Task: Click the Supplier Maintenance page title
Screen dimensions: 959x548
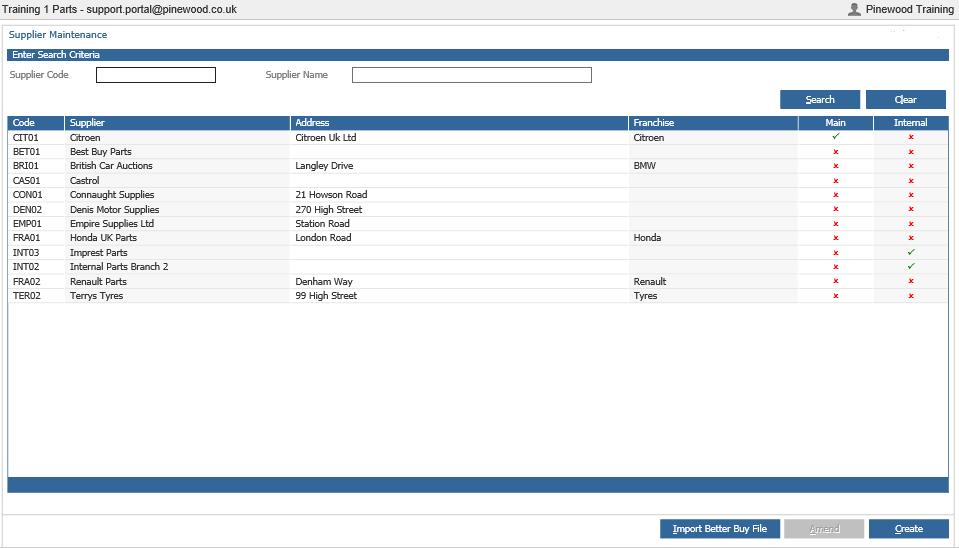Action: tap(57, 35)
